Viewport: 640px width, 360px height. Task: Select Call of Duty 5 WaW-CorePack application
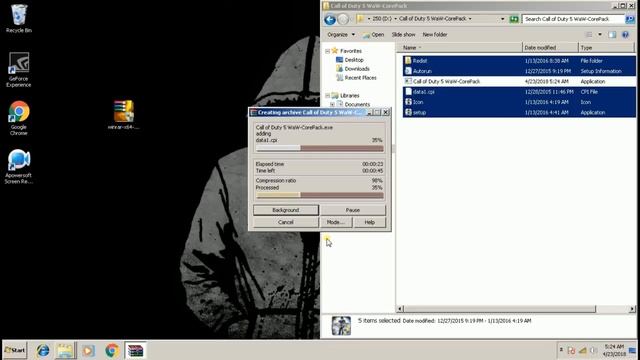(519, 82)
